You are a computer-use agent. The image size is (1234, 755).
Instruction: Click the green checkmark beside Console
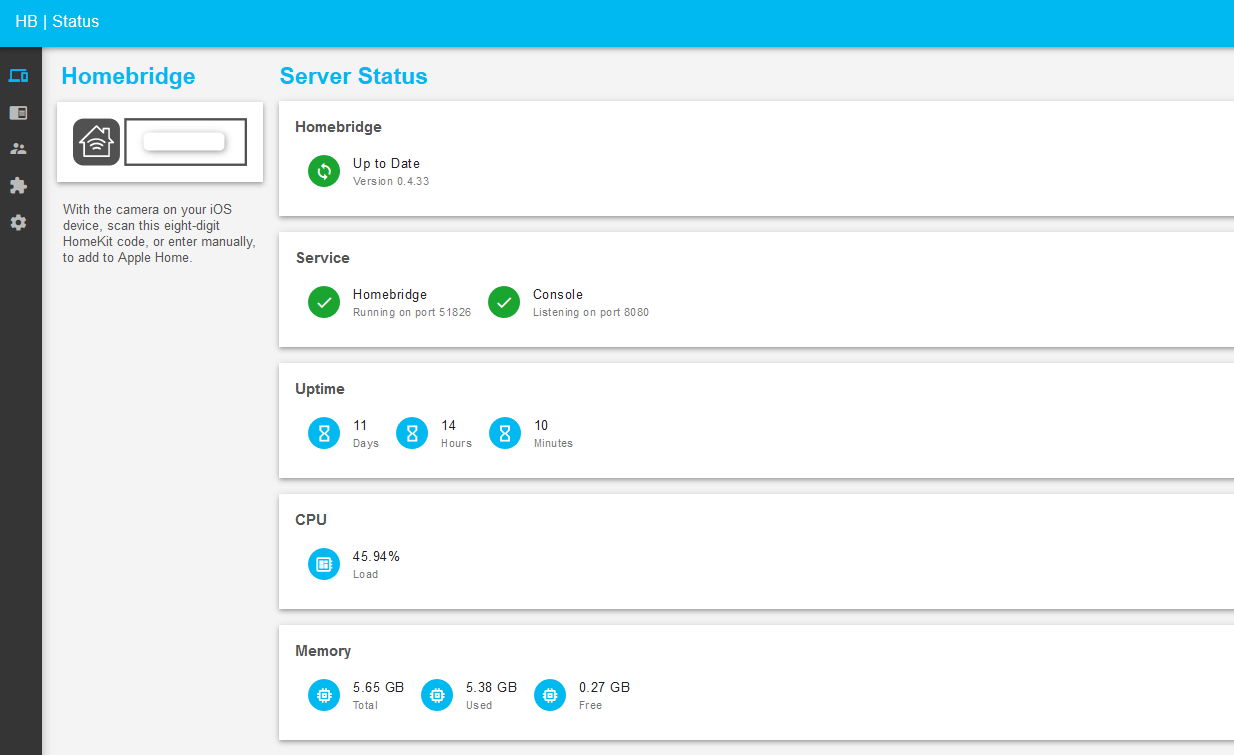point(504,302)
